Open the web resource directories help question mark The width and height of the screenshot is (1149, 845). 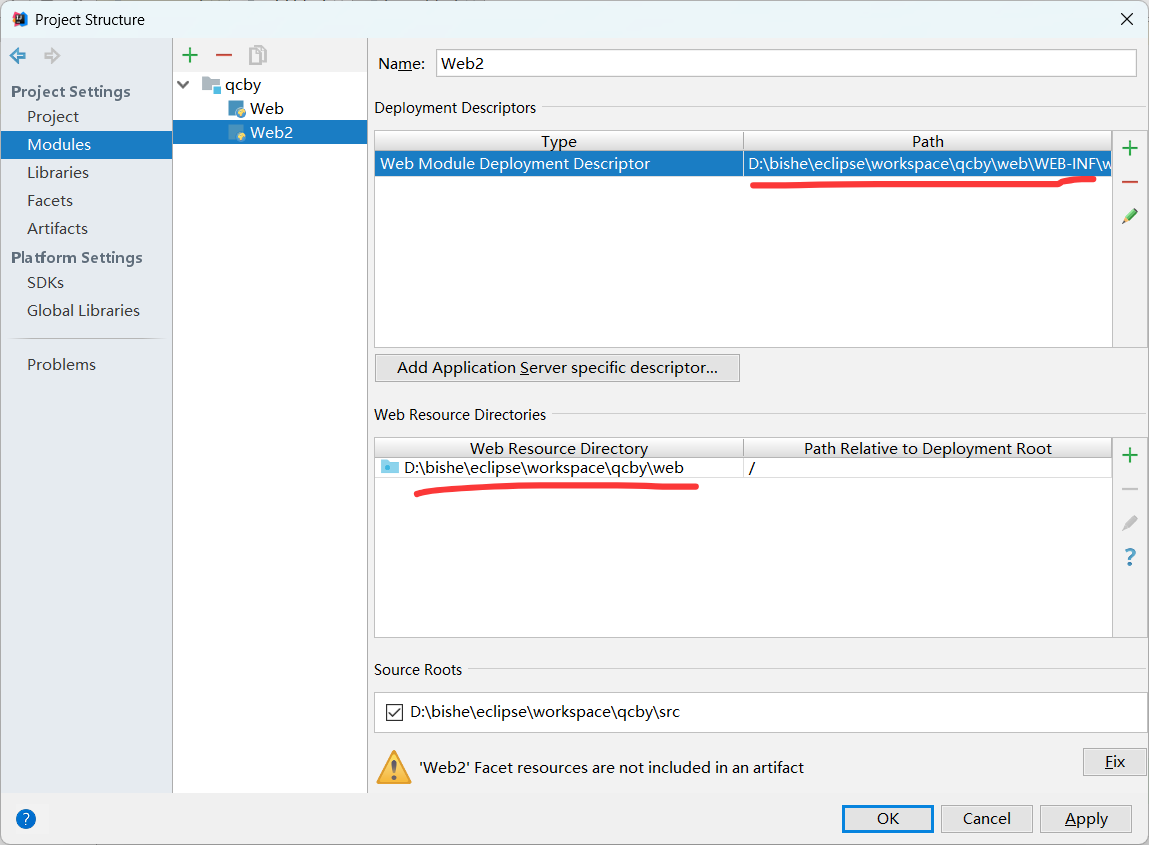click(x=1130, y=557)
